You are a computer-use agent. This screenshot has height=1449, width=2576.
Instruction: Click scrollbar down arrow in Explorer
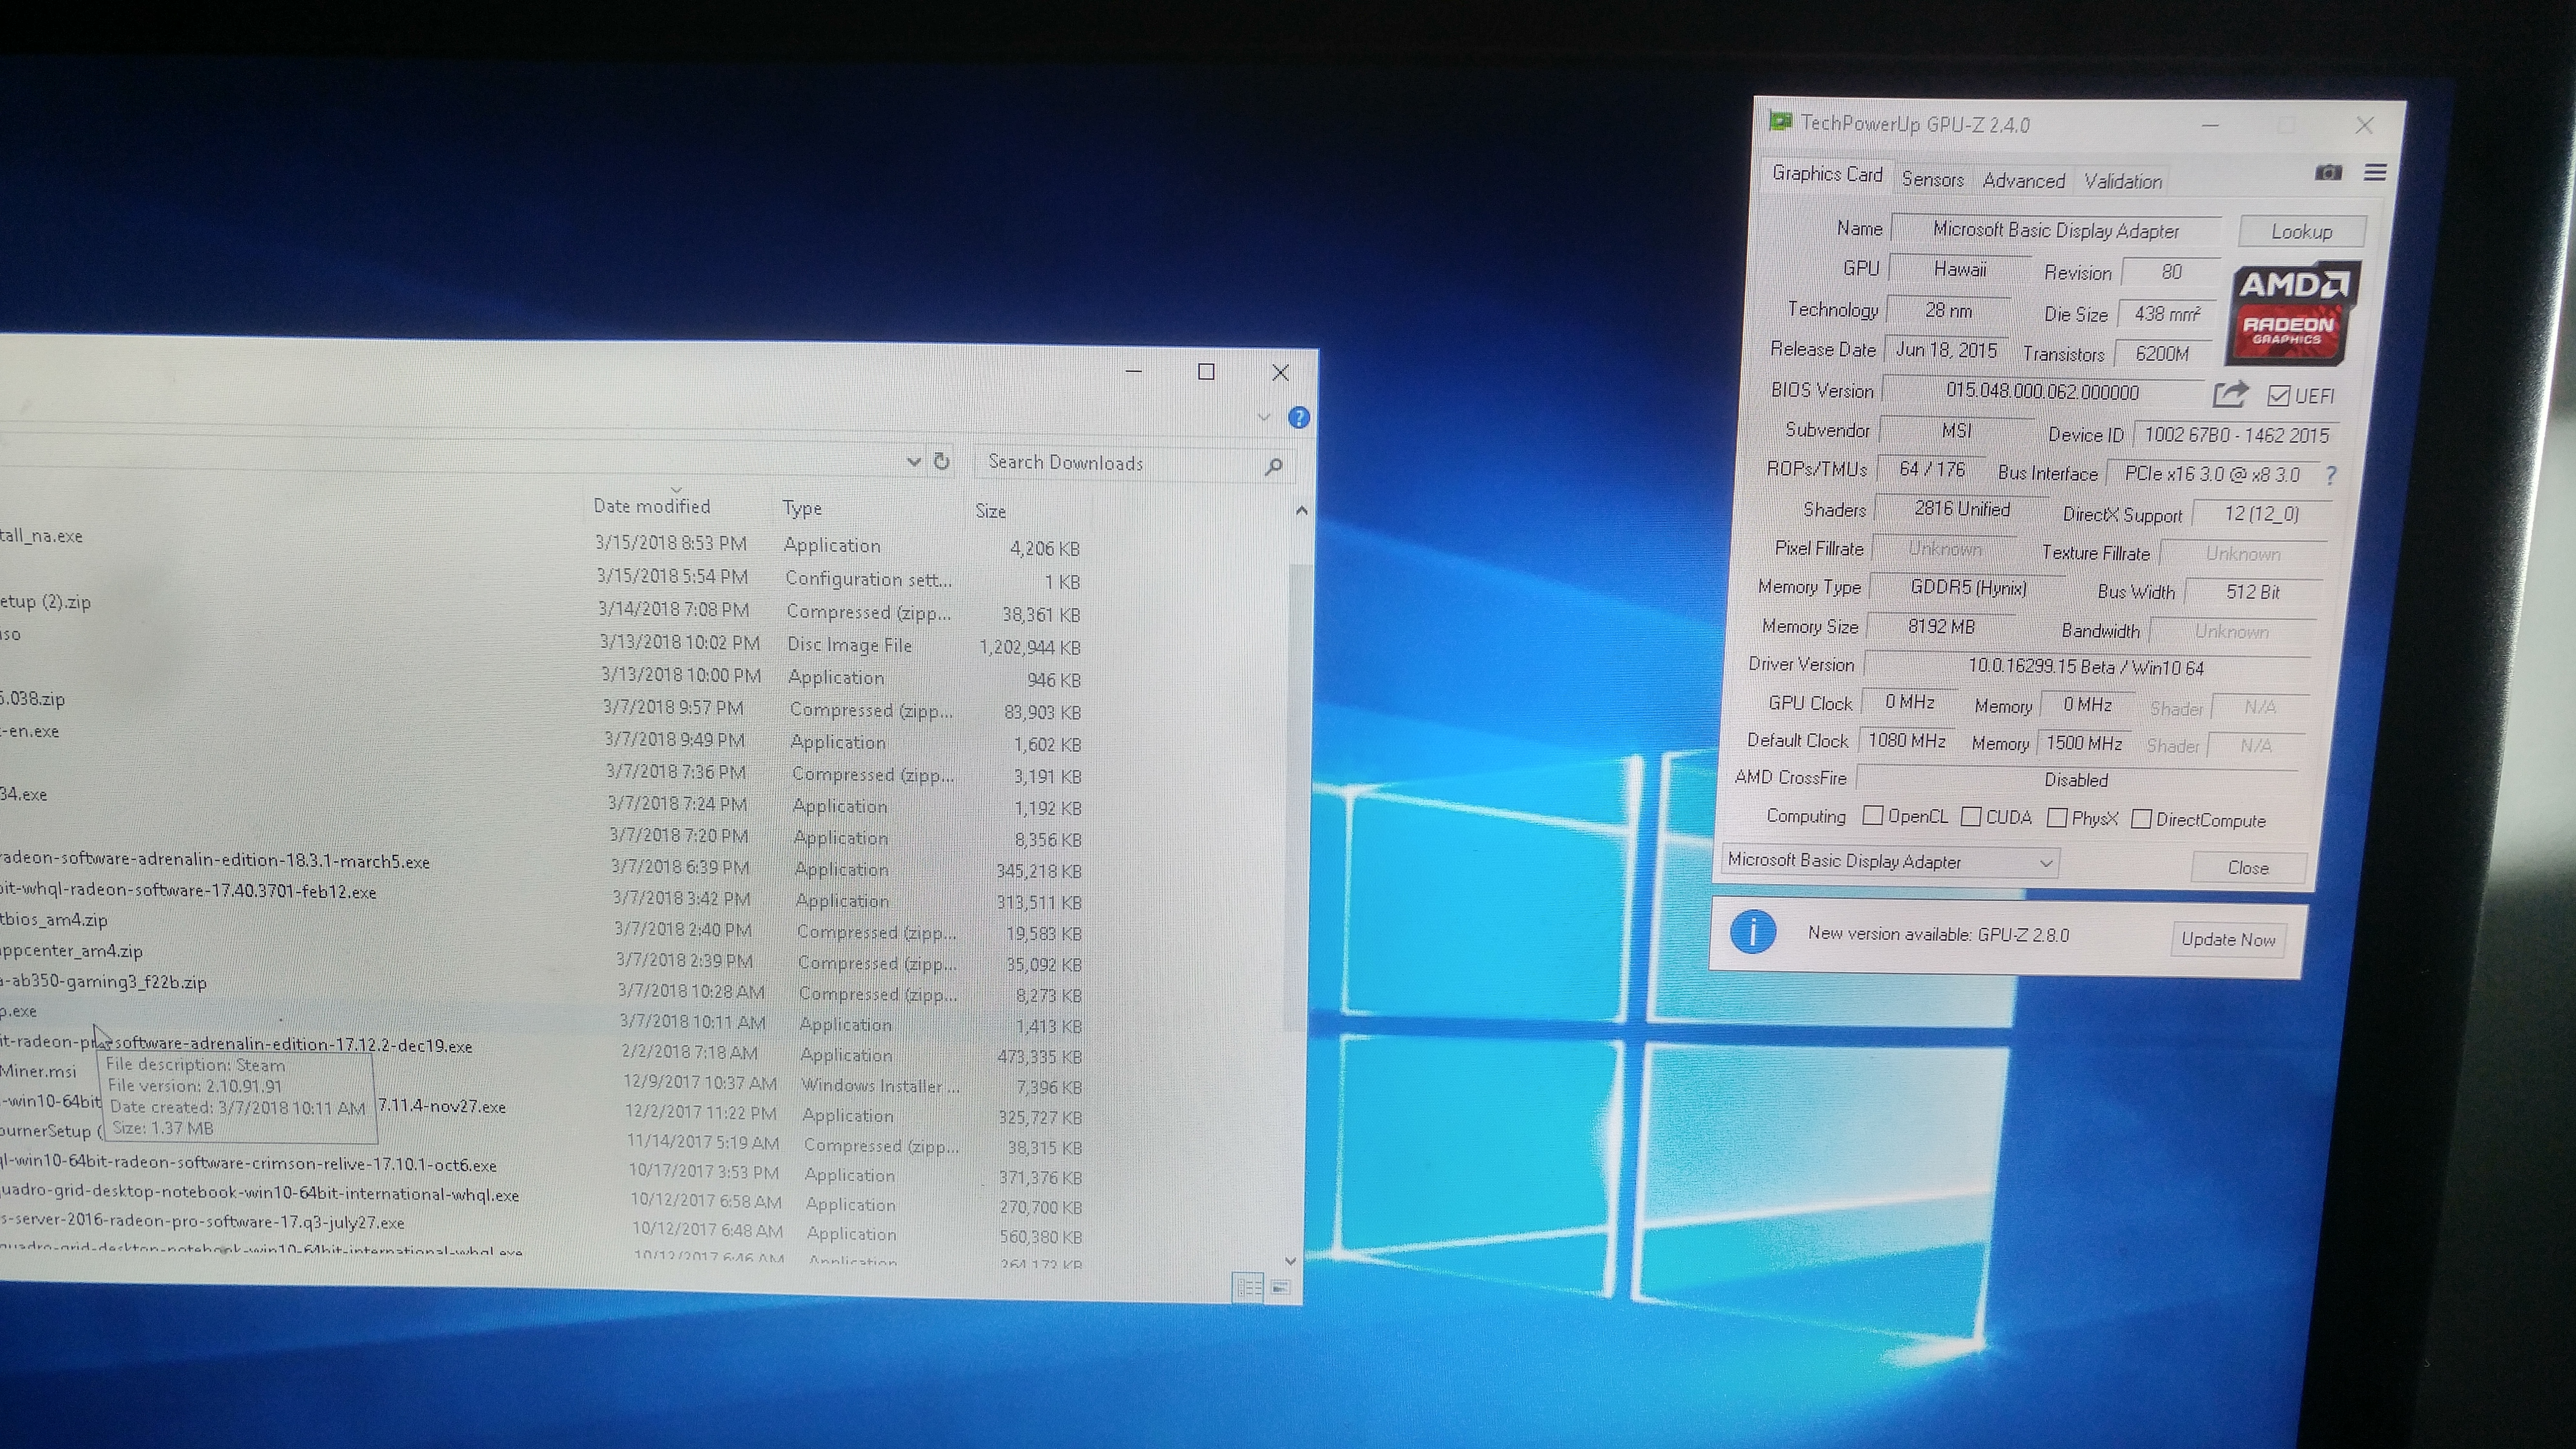[x=1290, y=1261]
